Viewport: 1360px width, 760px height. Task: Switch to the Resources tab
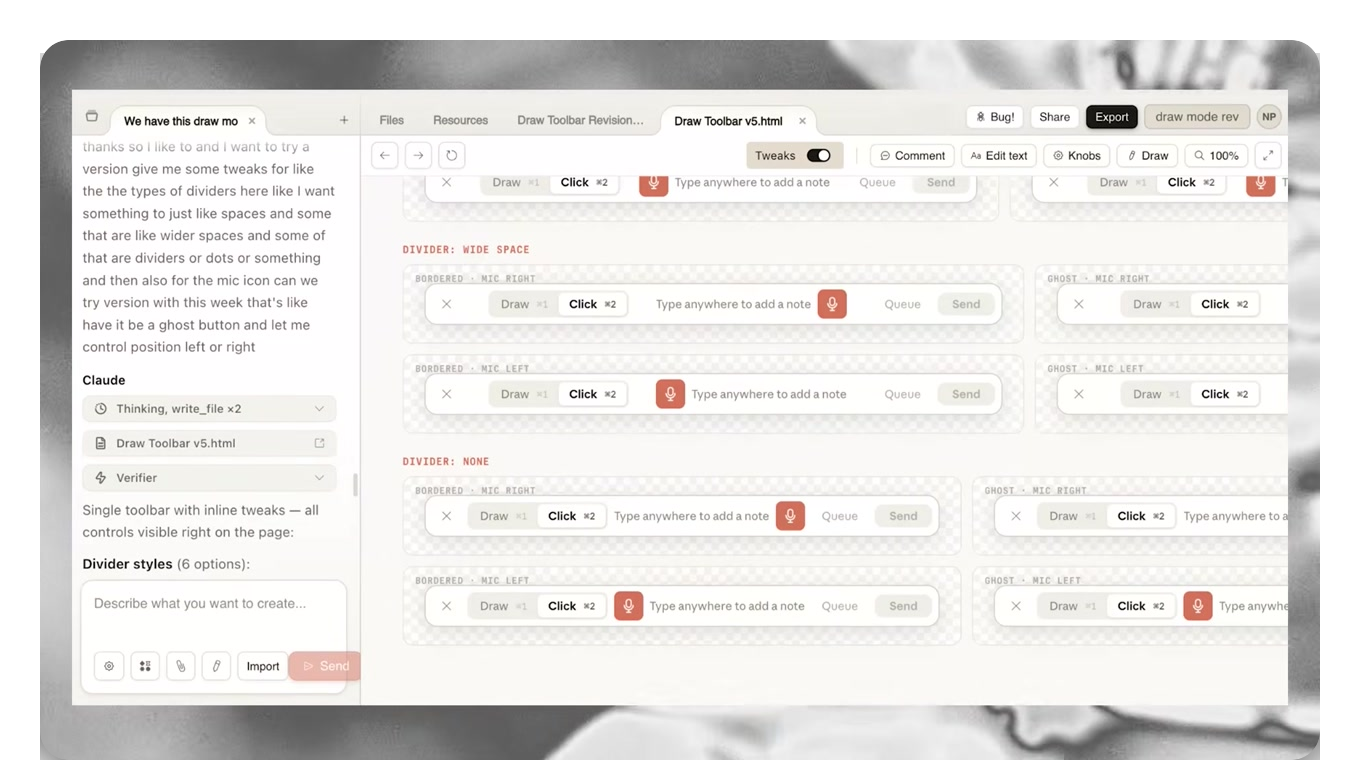click(x=461, y=120)
